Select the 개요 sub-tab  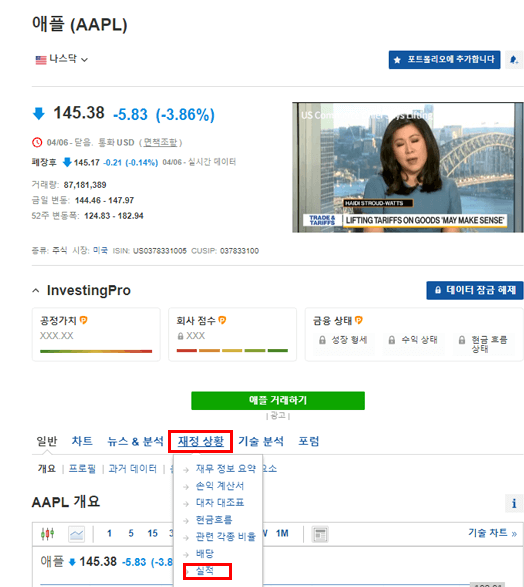(x=47, y=468)
